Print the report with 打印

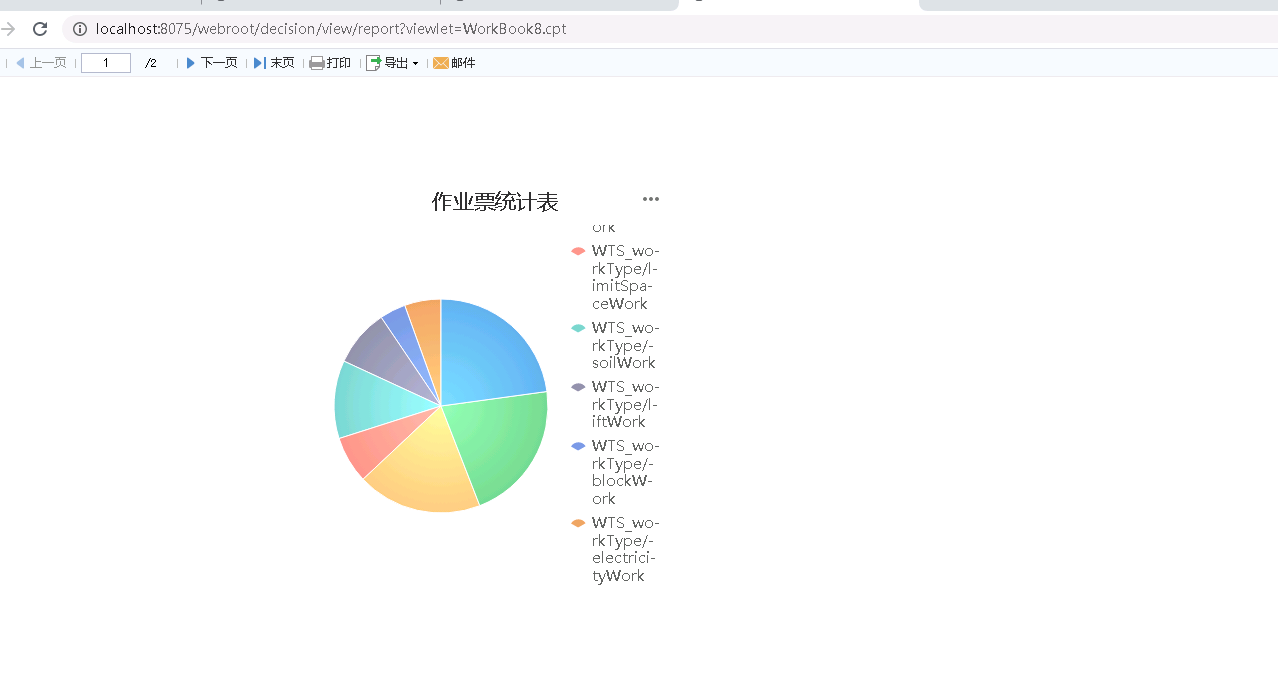tap(330, 63)
